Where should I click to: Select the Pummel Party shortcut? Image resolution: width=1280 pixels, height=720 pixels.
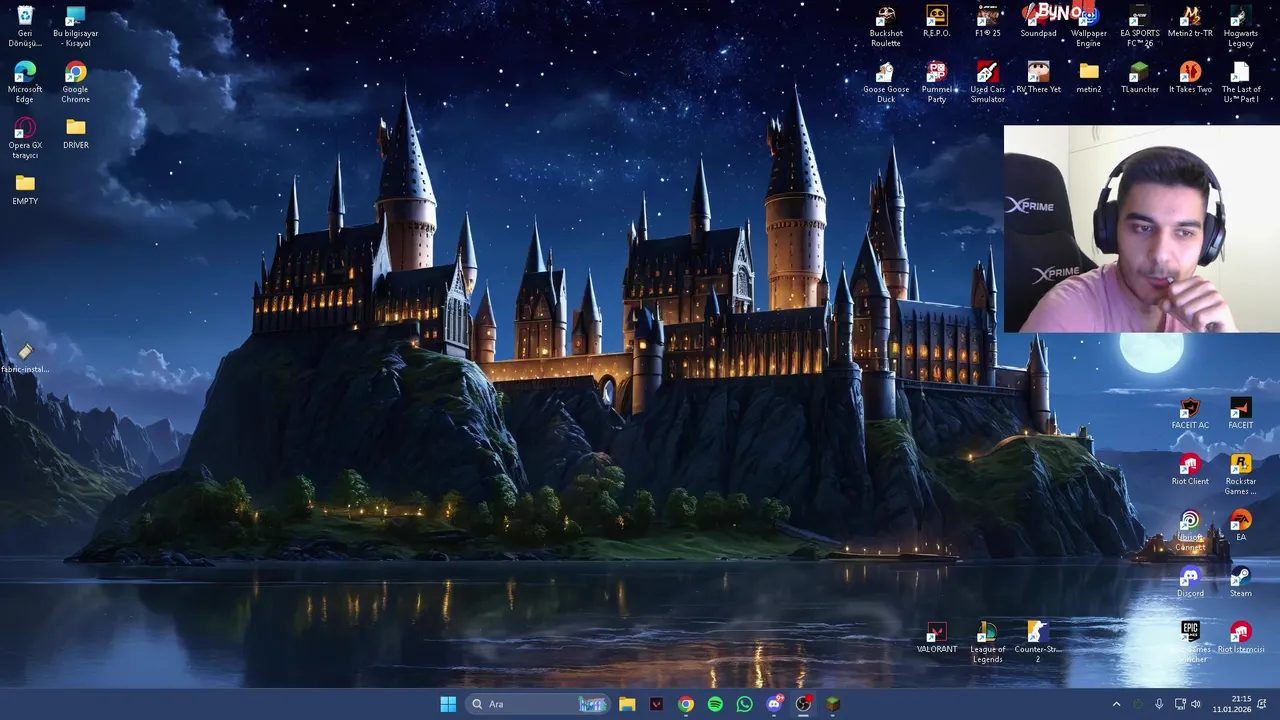936,82
